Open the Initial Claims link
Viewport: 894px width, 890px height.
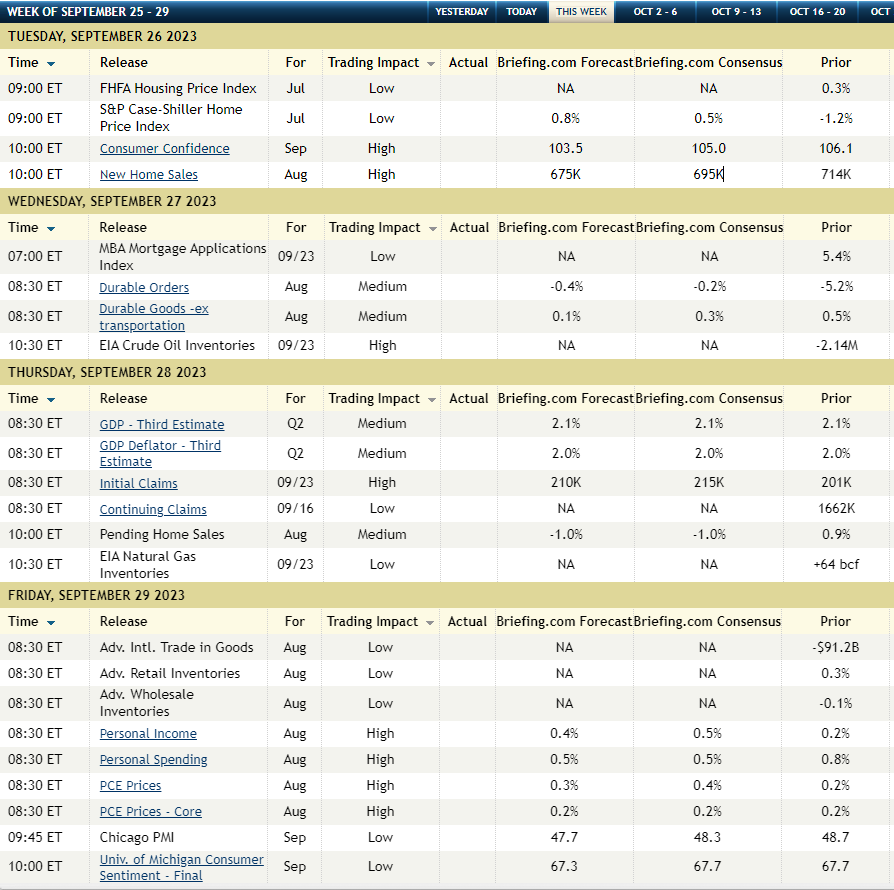(139, 483)
